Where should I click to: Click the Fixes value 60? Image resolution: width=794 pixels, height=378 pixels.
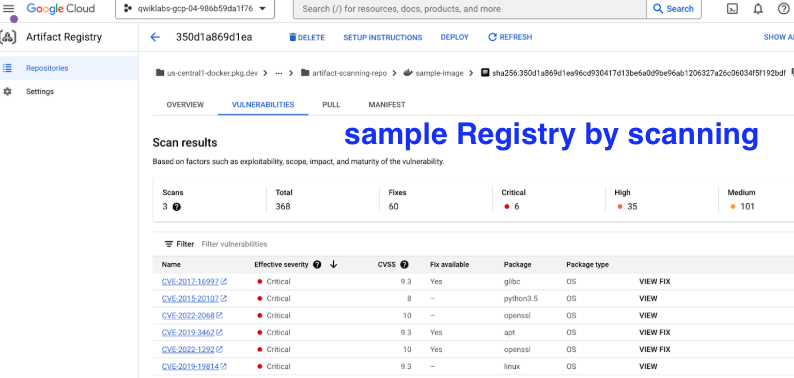pos(393,206)
